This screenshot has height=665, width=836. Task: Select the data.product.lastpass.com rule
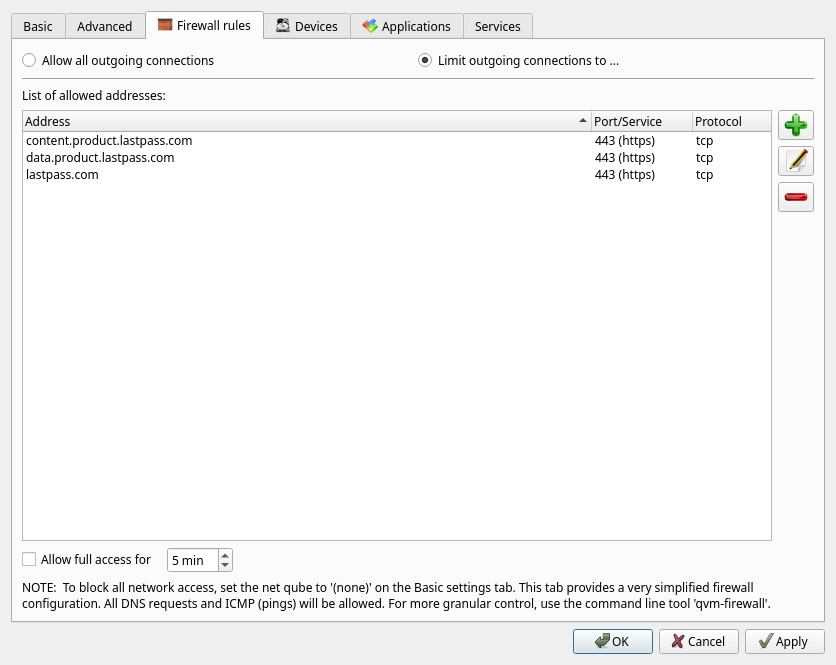point(397,158)
